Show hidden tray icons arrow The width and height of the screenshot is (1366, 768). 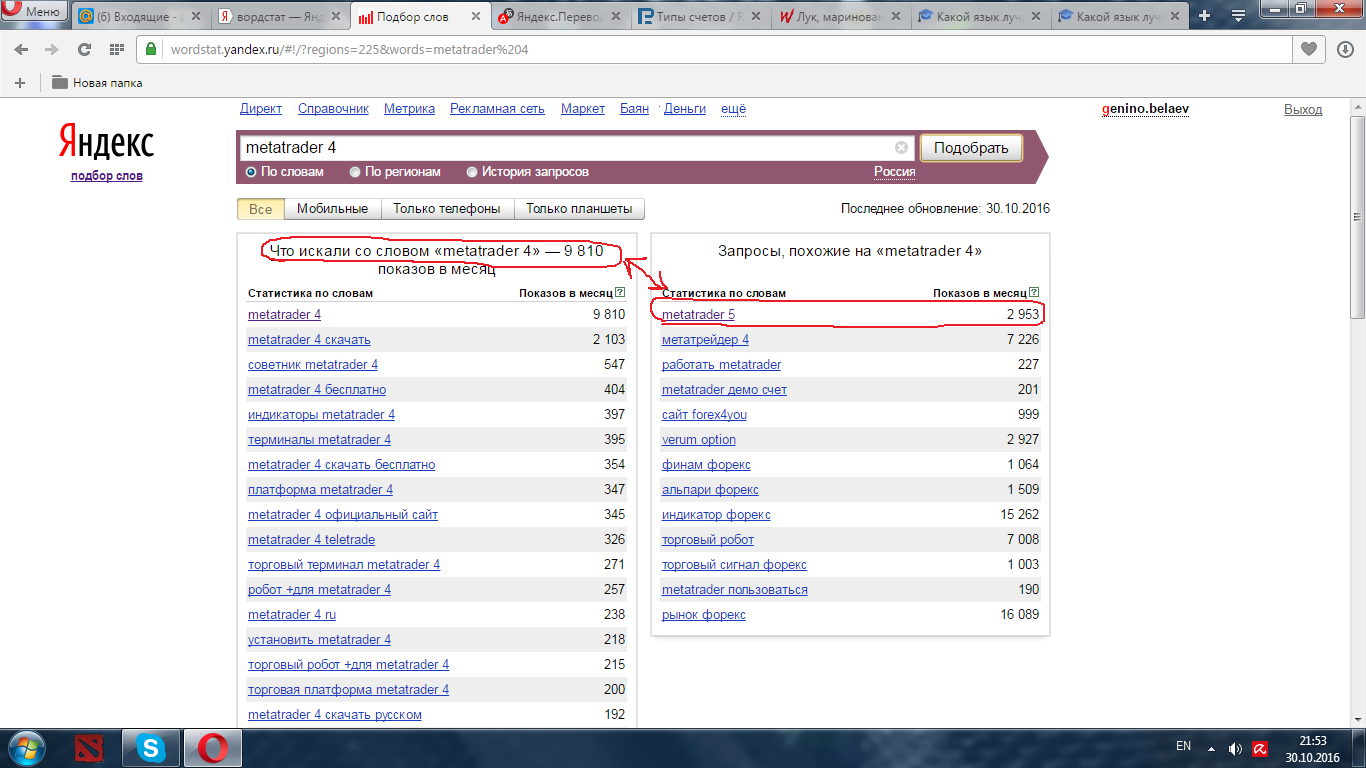(1211, 747)
